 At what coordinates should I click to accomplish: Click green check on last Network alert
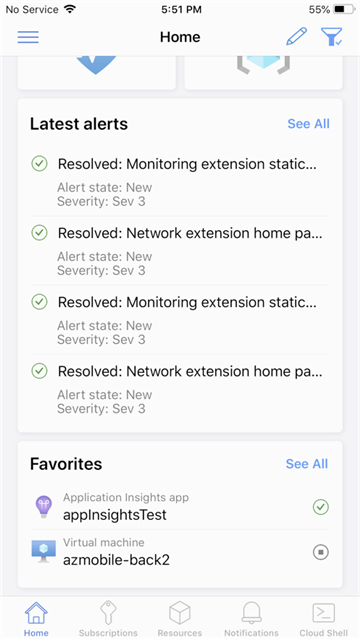click(x=40, y=371)
